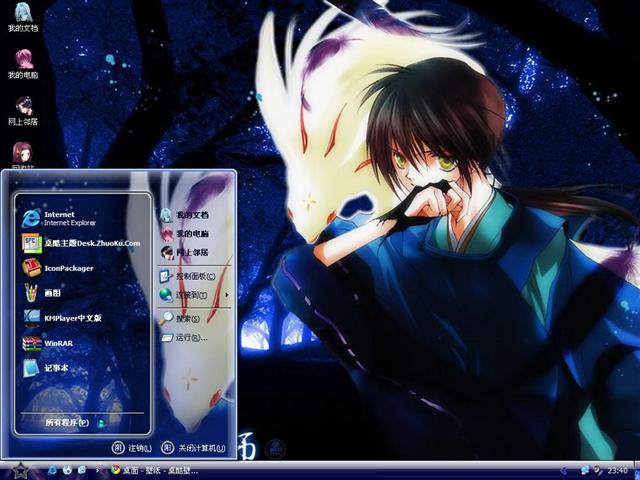Click the network monitors tray icon
Image resolution: width=640 pixels, height=480 pixels.
coord(585,470)
